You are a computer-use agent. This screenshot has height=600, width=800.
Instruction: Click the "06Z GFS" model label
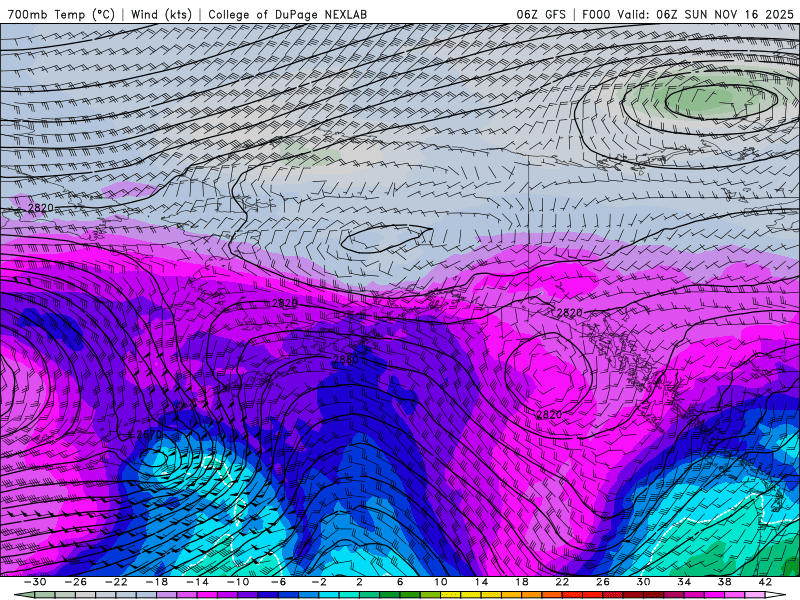pos(541,14)
